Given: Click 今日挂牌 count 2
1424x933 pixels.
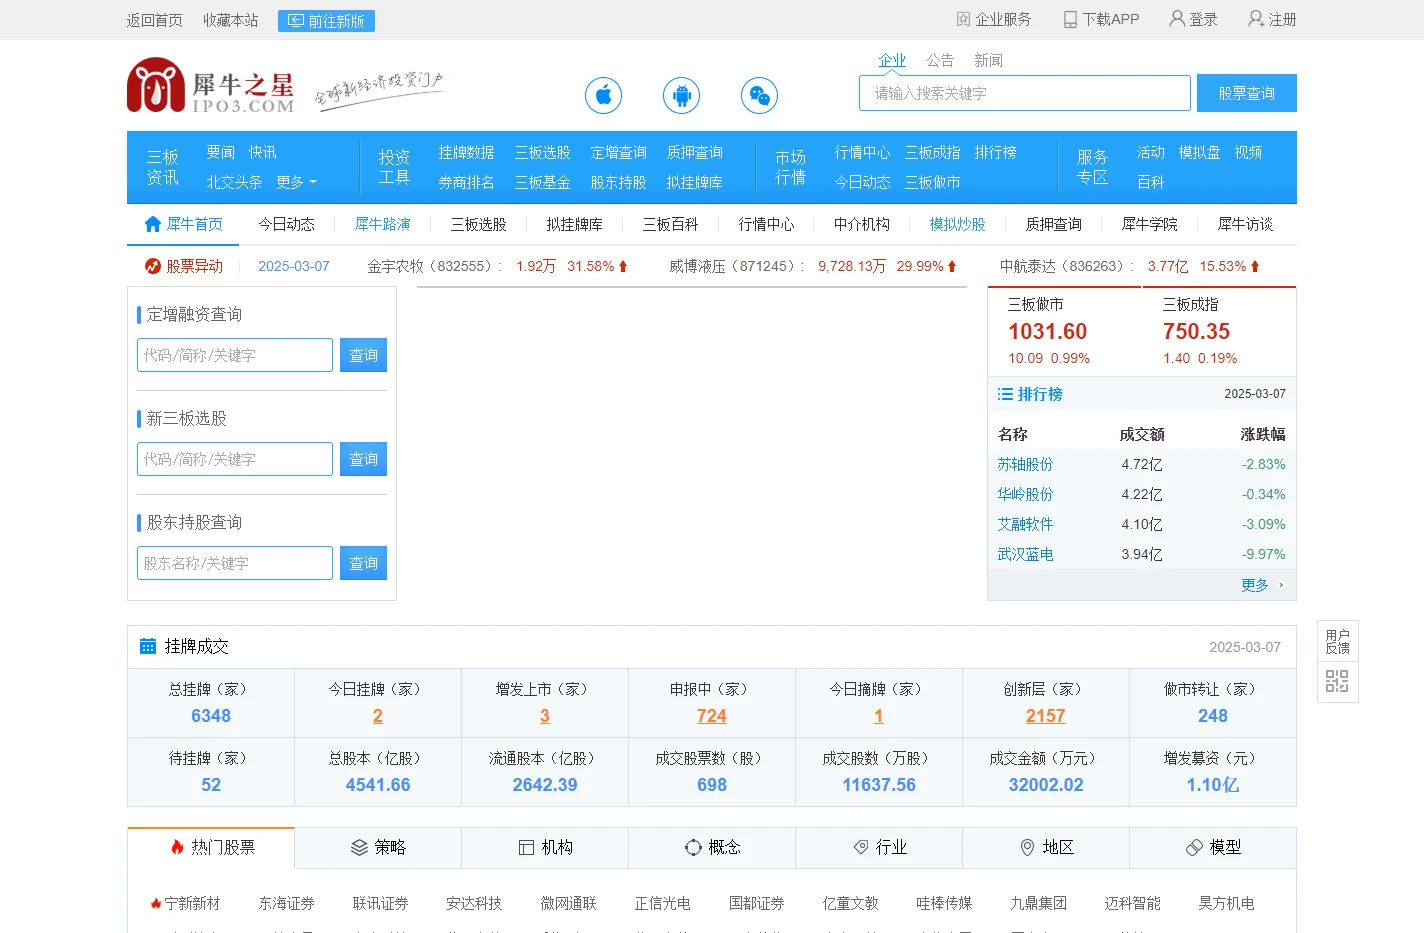Looking at the screenshot, I should click(x=378, y=716).
